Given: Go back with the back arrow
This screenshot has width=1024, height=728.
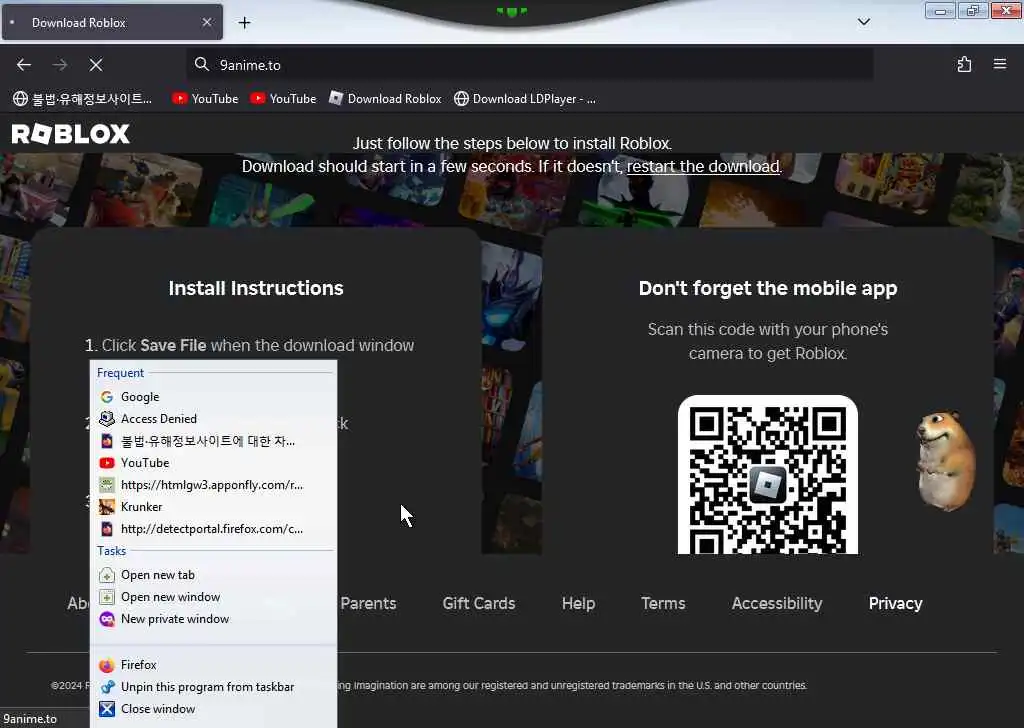Looking at the screenshot, I should 24,65.
